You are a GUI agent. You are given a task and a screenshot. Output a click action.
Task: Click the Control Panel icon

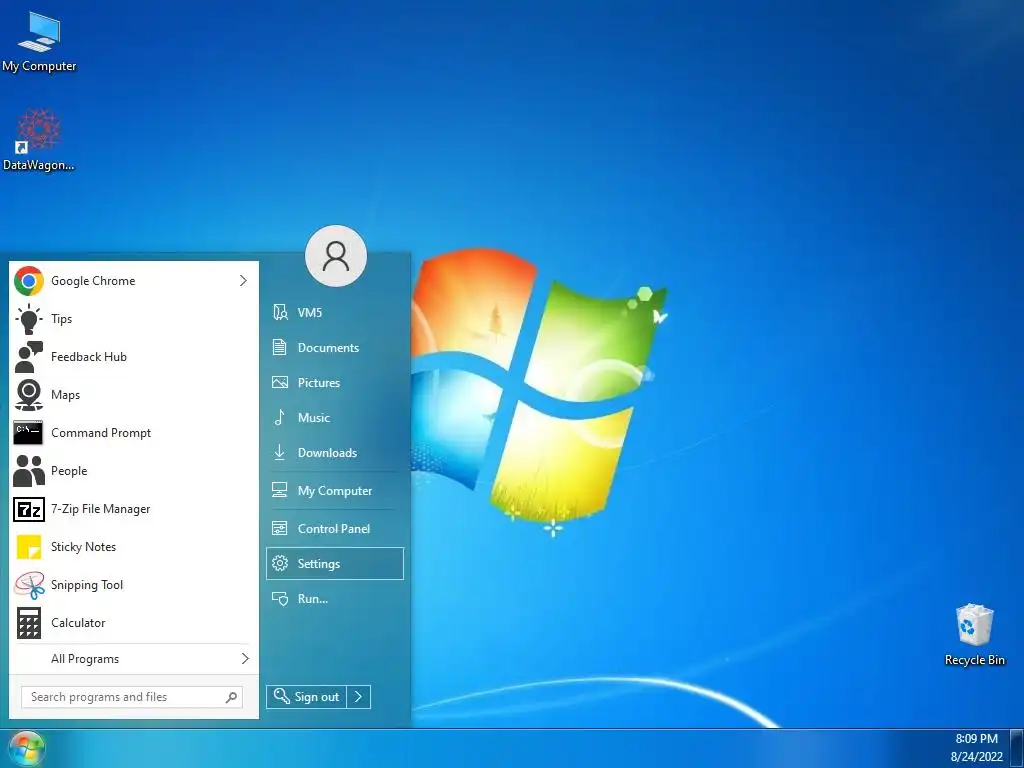click(280, 528)
